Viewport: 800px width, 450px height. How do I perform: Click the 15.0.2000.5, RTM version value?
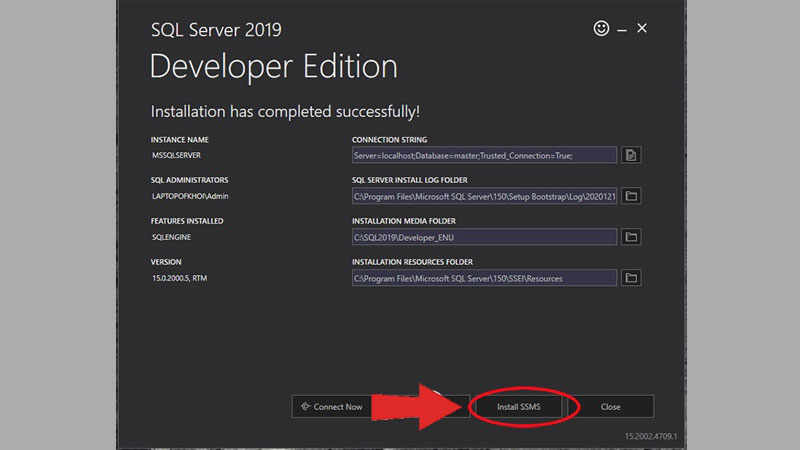180,278
